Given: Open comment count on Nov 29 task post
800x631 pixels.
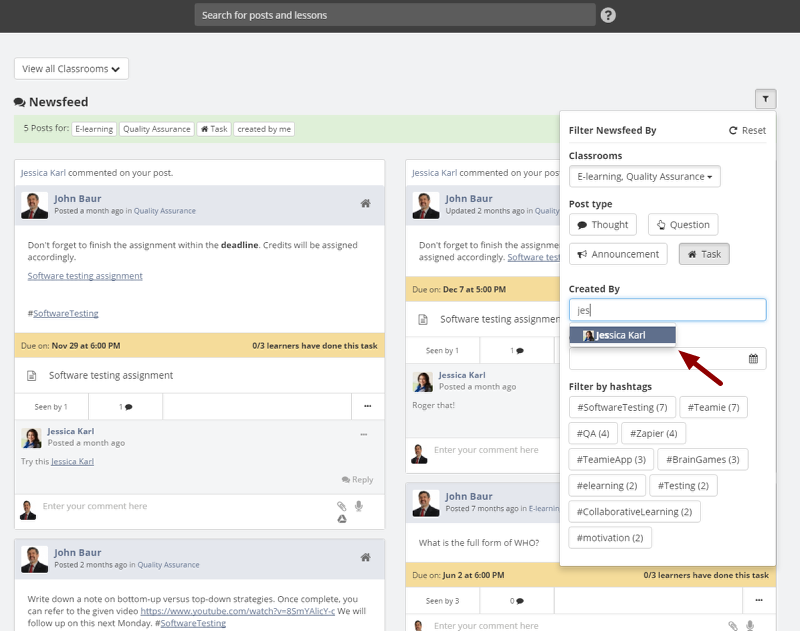Looking at the screenshot, I should point(126,407).
